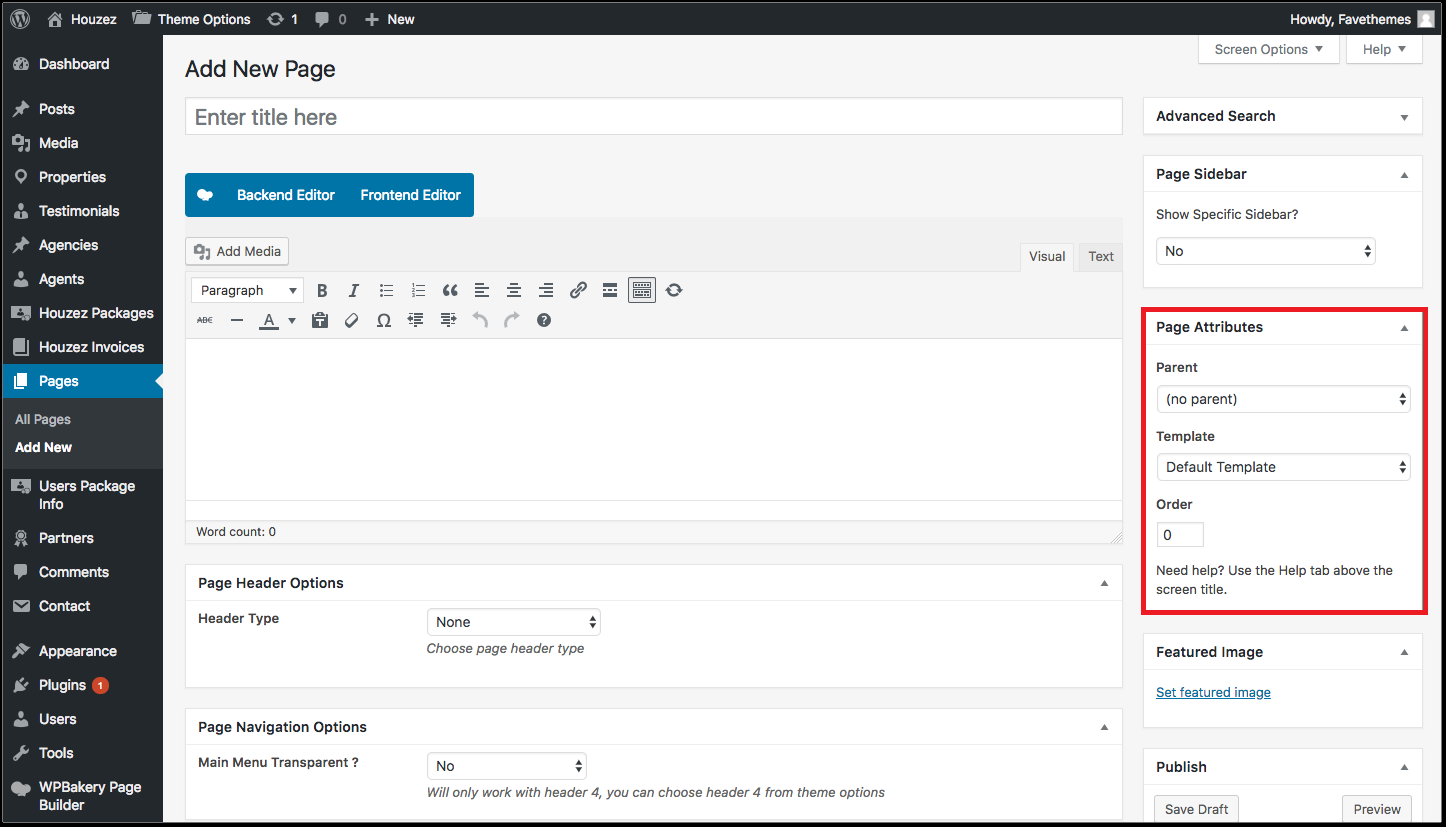Open Theme Options in admin bar
The width and height of the screenshot is (1454, 831).
(192, 19)
